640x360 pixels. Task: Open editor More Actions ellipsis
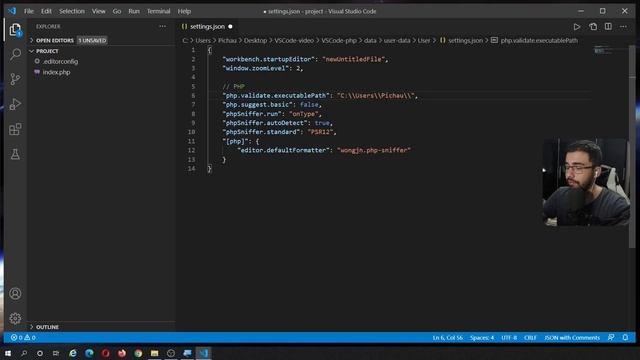(x=623, y=27)
